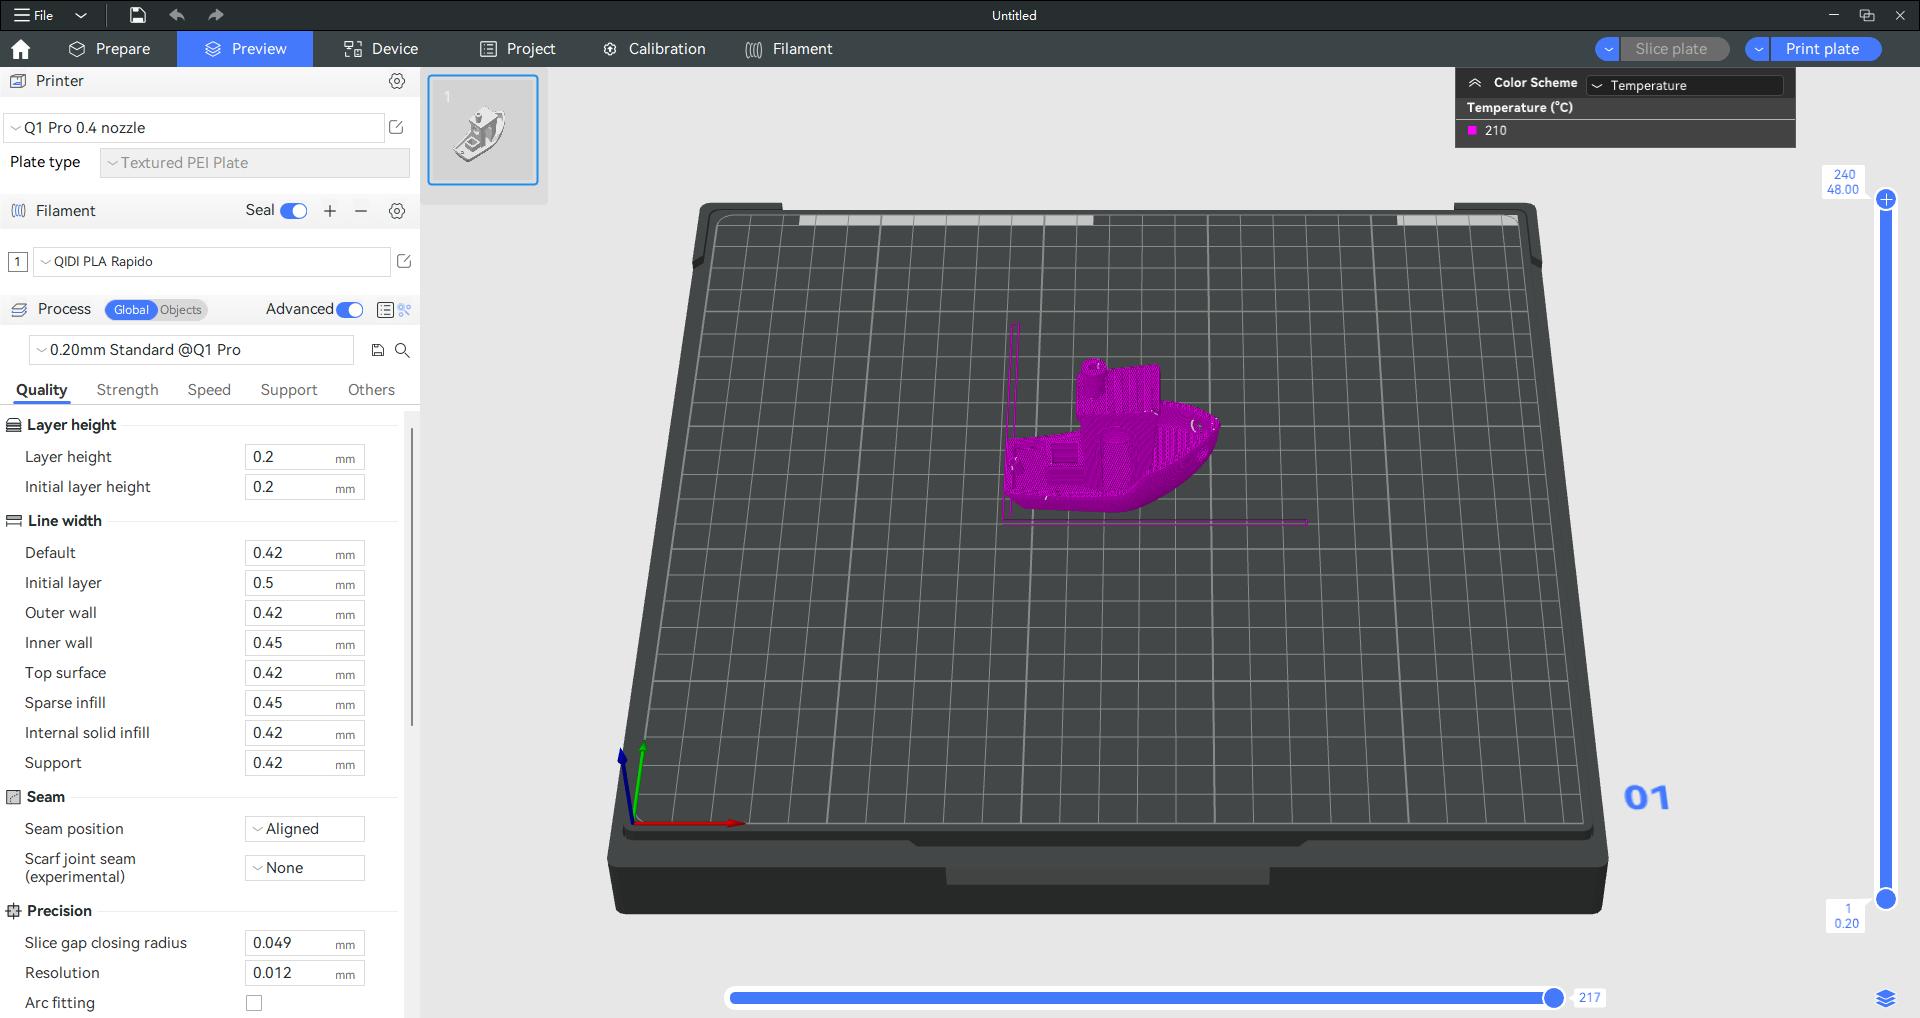Disable the Advanced settings toggle
The image size is (1920, 1018).
350,310
